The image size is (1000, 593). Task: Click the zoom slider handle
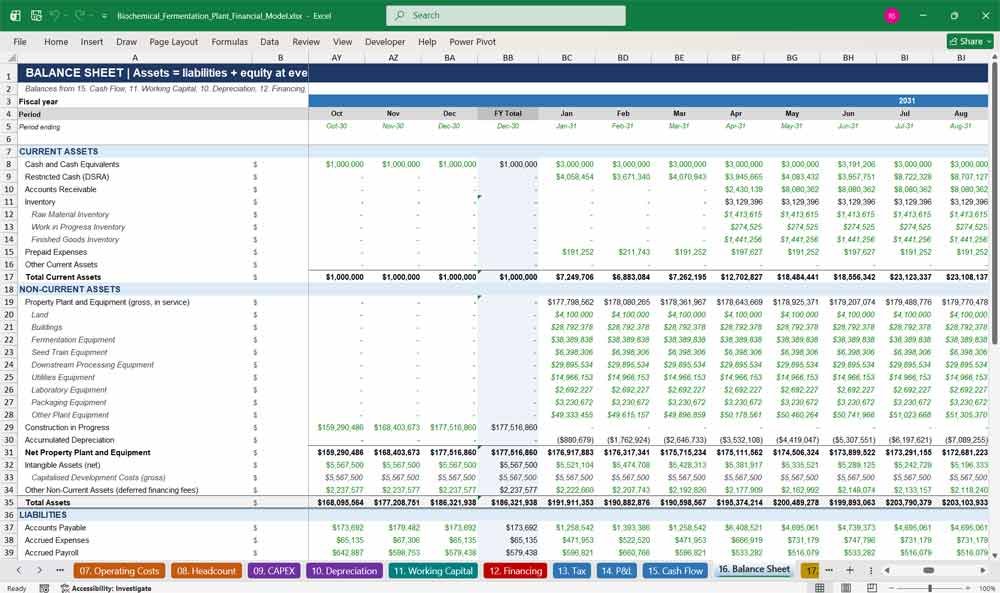[930, 587]
